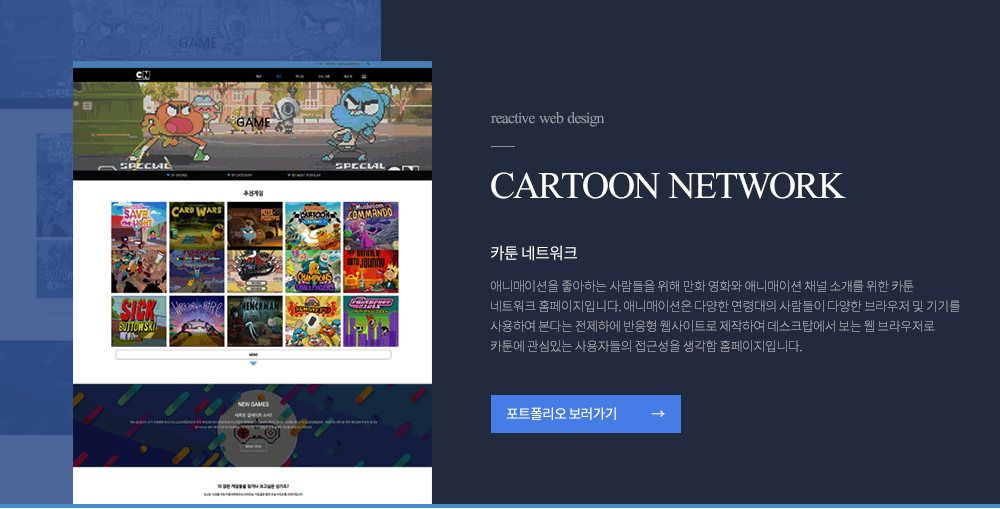Click the 카툰 네트워크 Korean heading
Image resolution: width=1000 pixels, height=509 pixels.
pos(534,253)
